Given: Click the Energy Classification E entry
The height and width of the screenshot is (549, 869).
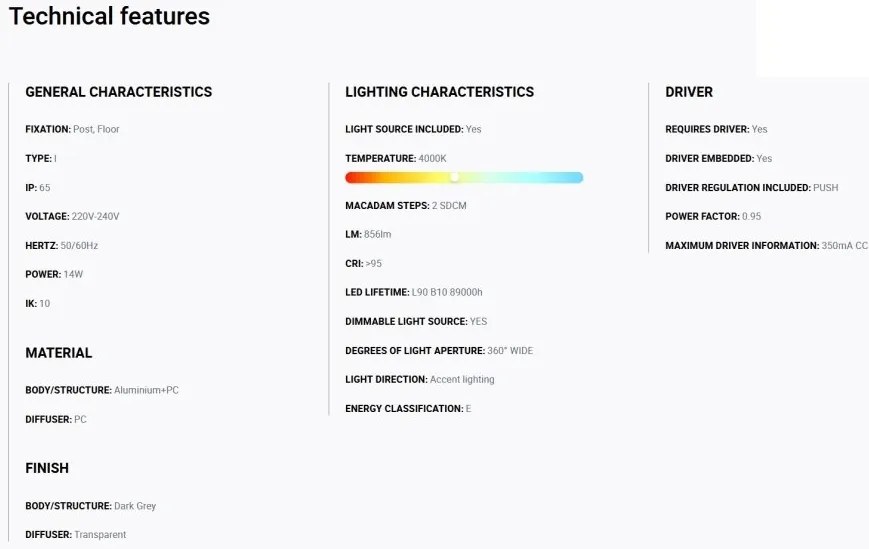Looking at the screenshot, I should tap(407, 408).
